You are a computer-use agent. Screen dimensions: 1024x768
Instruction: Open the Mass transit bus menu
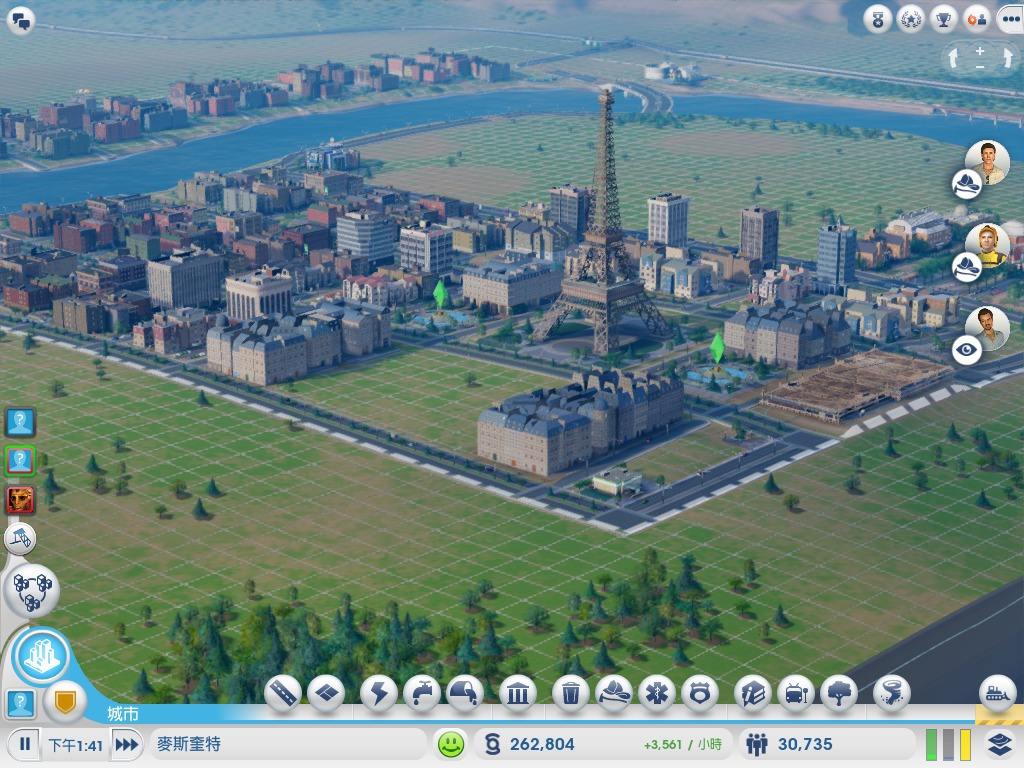(796, 694)
